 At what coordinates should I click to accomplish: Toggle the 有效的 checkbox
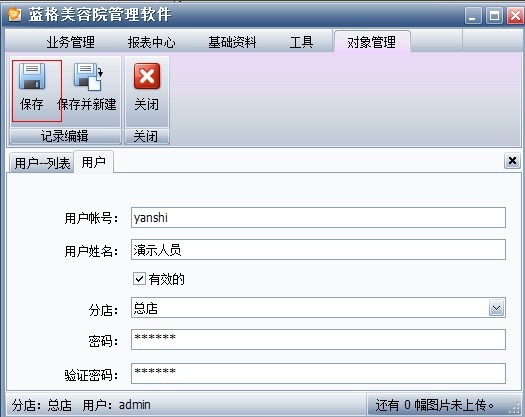click(139, 279)
